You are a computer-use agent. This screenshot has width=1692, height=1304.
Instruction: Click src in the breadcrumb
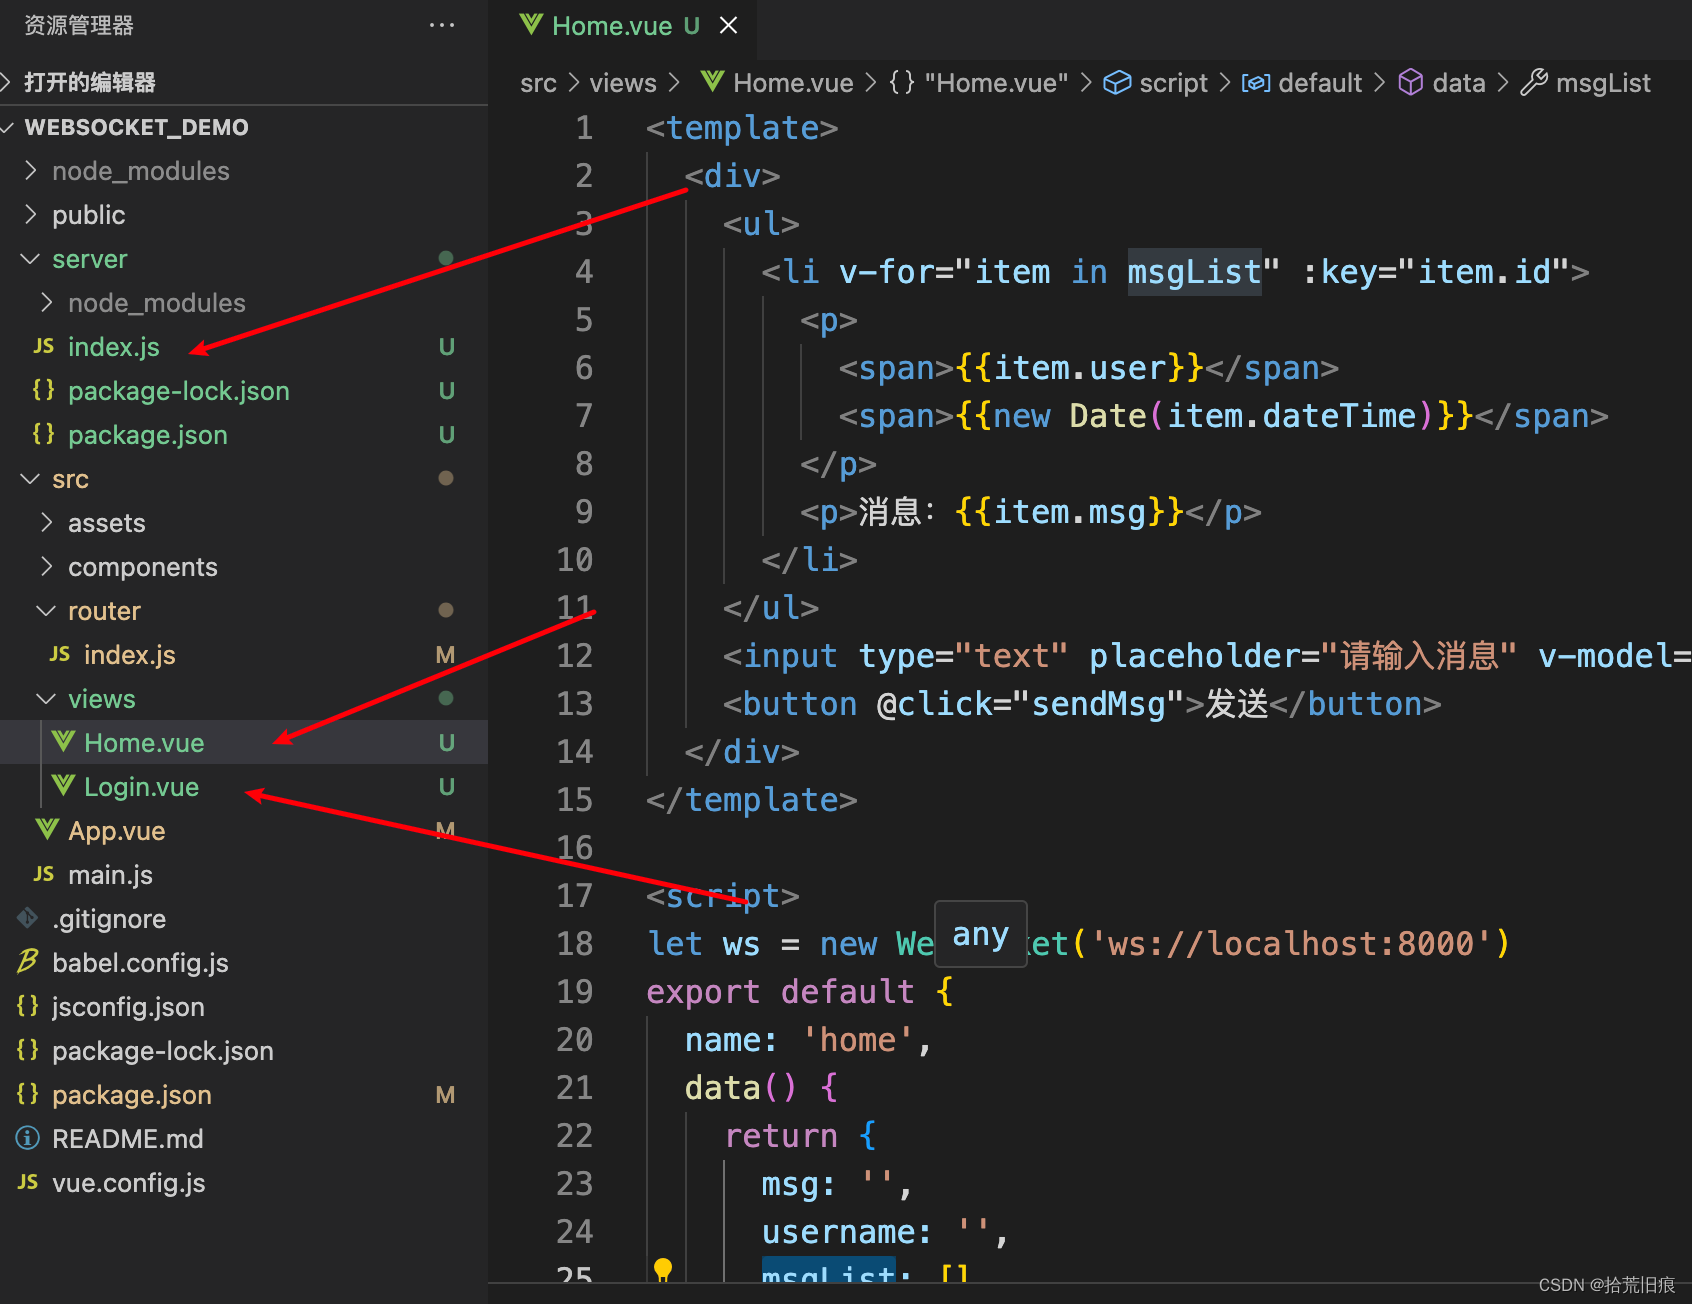point(538,83)
